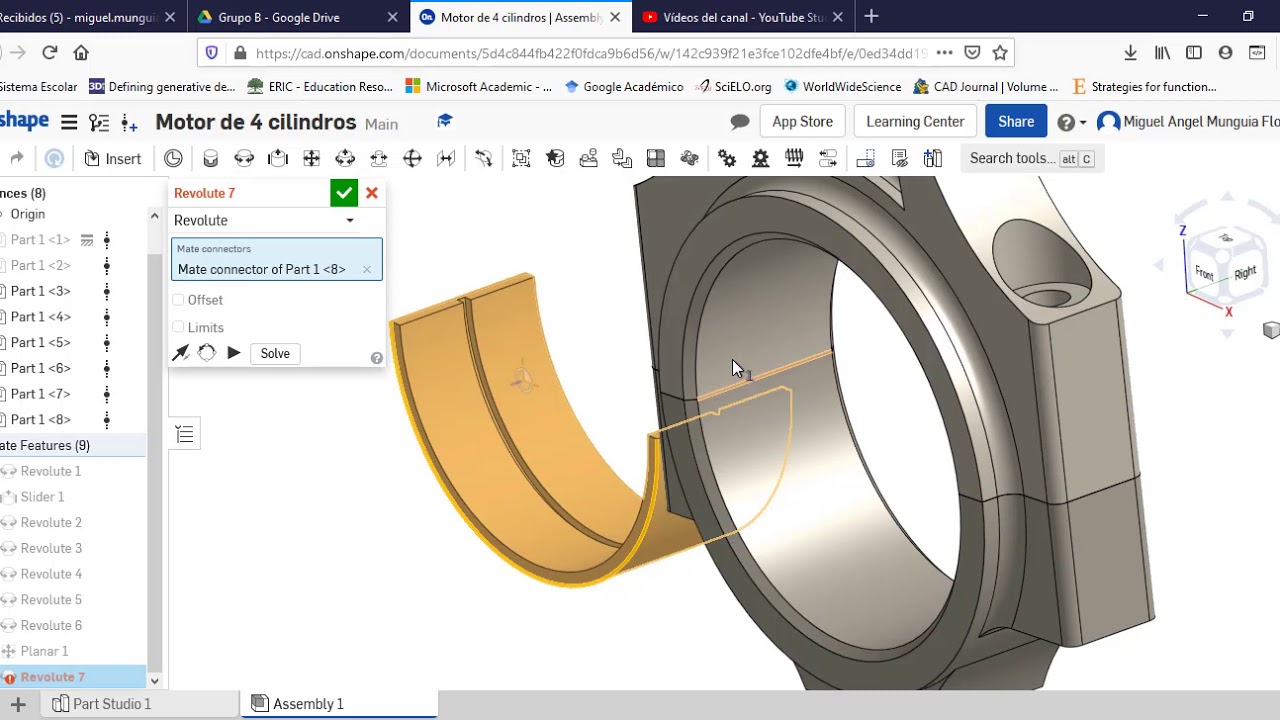Open the Revolute mate type dropdown
This screenshot has width=1280, height=720.
click(265, 220)
